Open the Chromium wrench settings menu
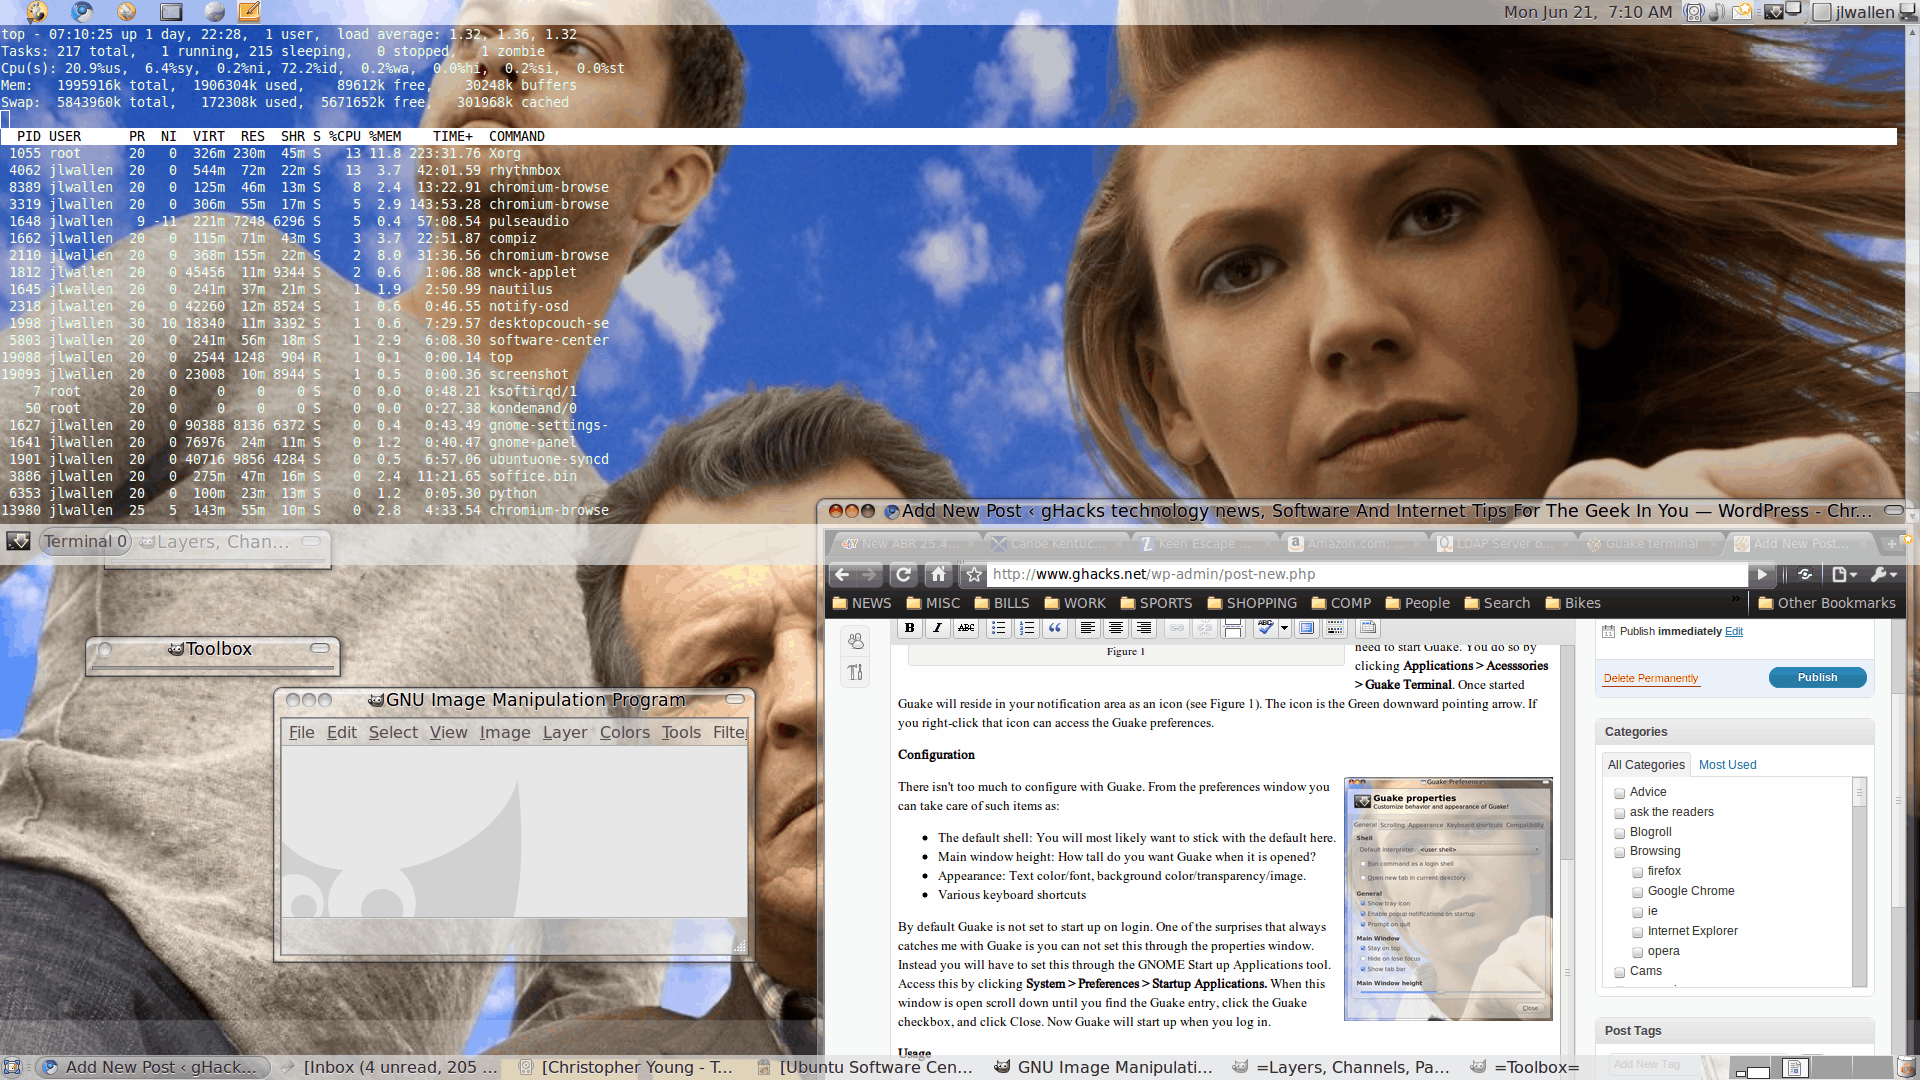This screenshot has height=1080, width=1920. click(x=1883, y=574)
